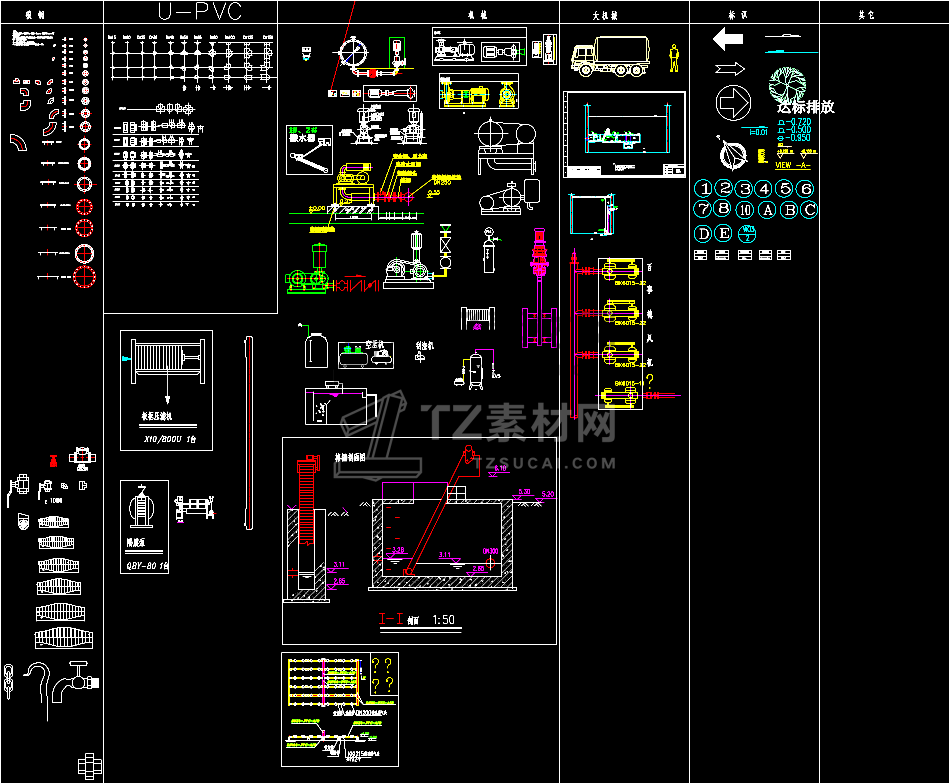Screen dimensions: 950x783
Task: Select the north arrow compass symbol
Action: 732,153
